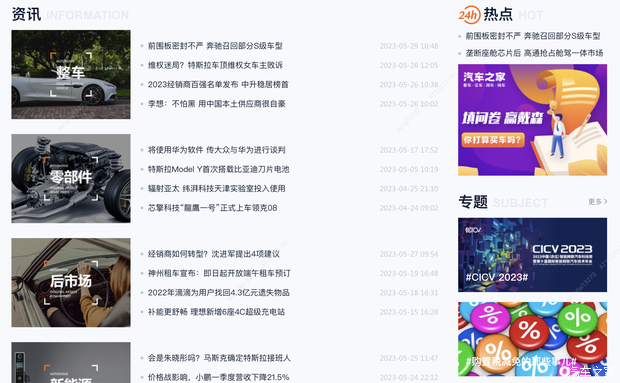Open the 24h hot news icon
Viewport: 620px width, 383px height.
point(469,15)
